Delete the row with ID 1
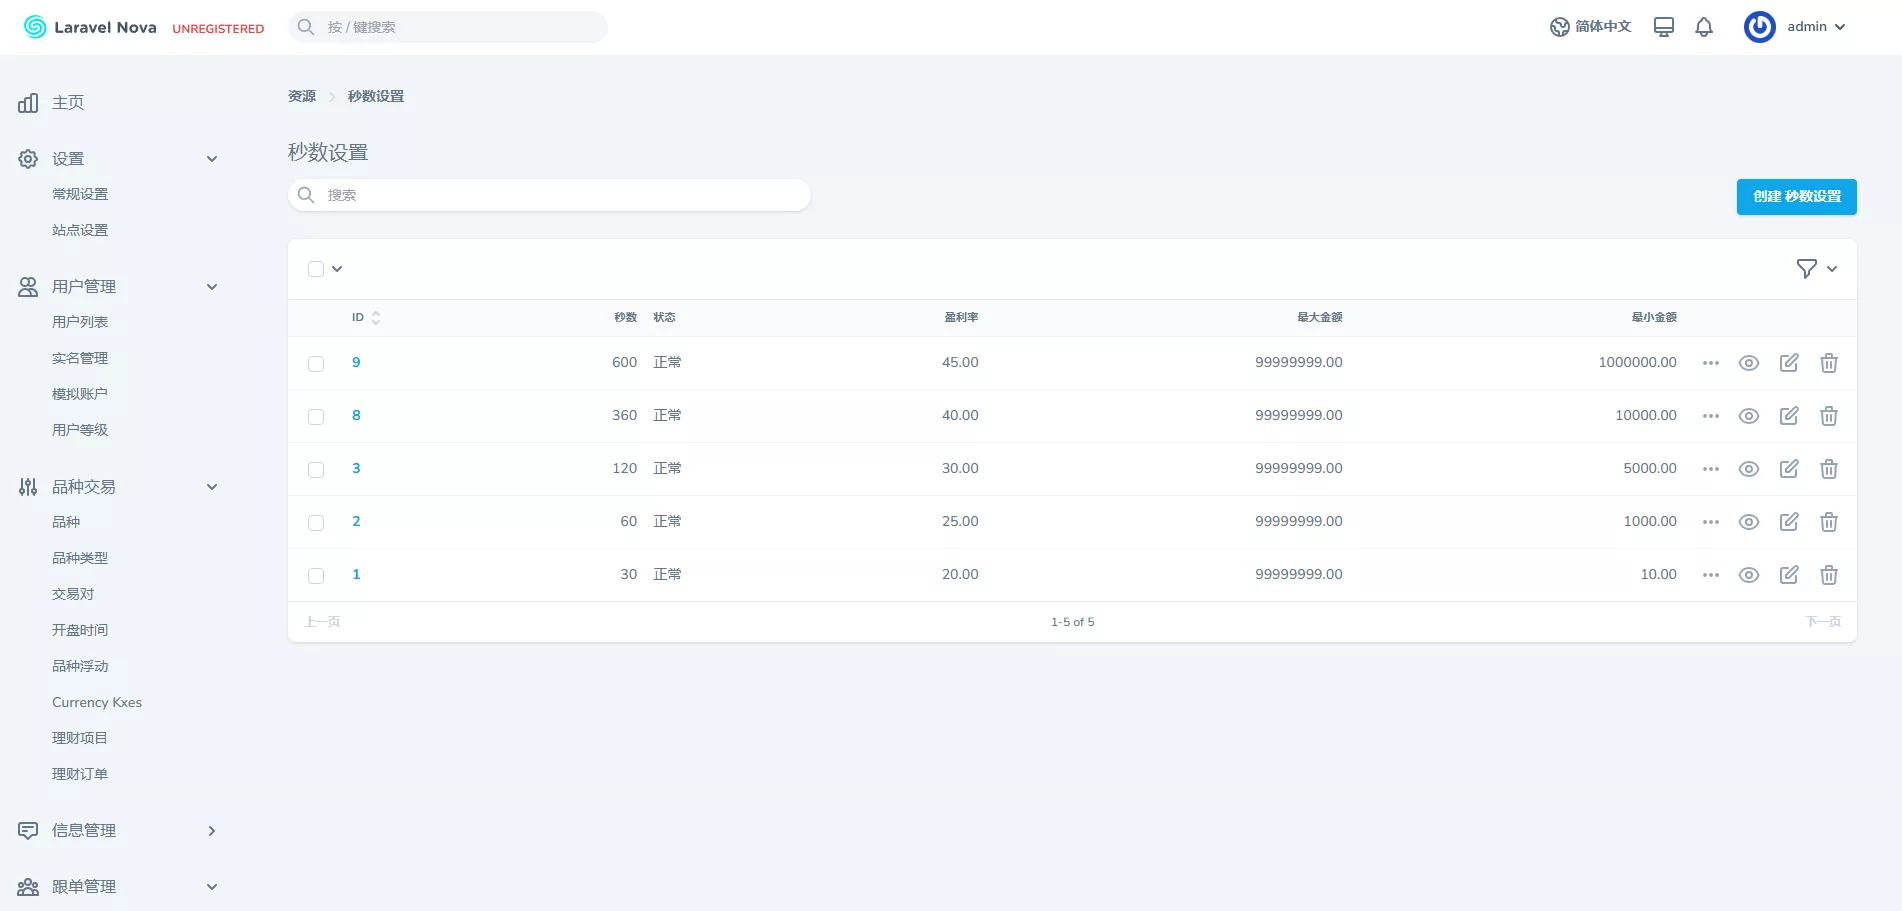1902x911 pixels. [x=1828, y=575]
